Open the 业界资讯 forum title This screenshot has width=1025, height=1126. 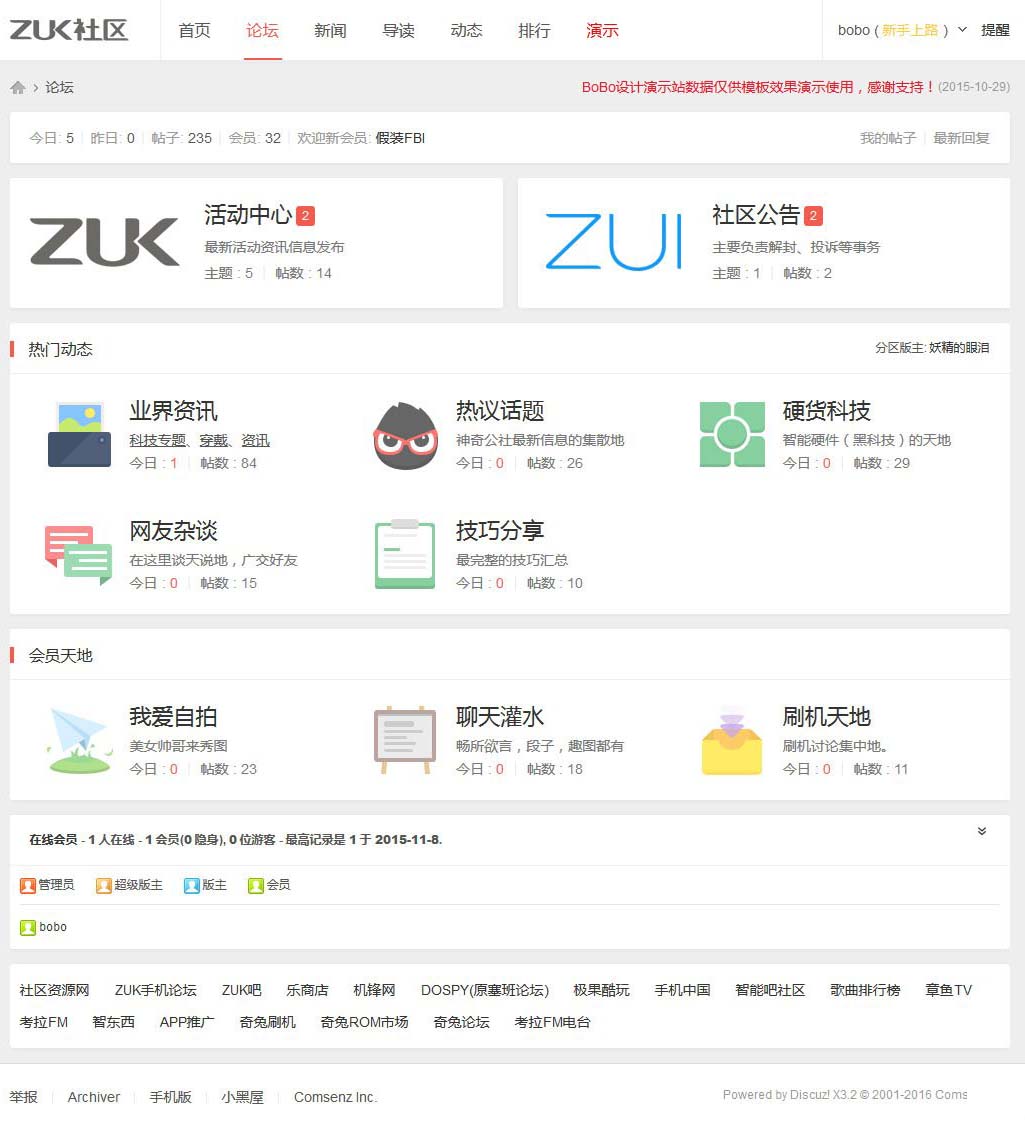[x=173, y=411]
